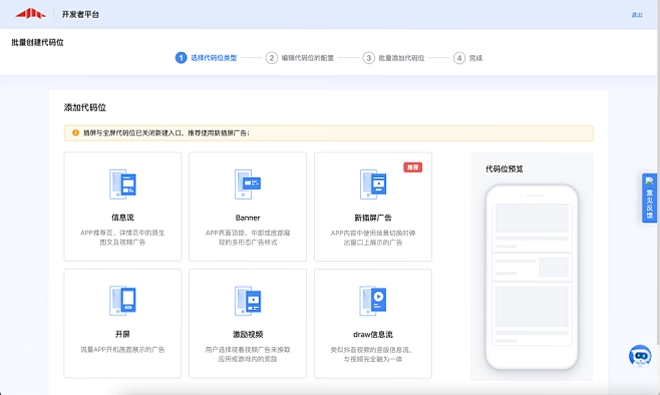
Task: Choose the 新插屏广告 icon
Action: coord(373,184)
